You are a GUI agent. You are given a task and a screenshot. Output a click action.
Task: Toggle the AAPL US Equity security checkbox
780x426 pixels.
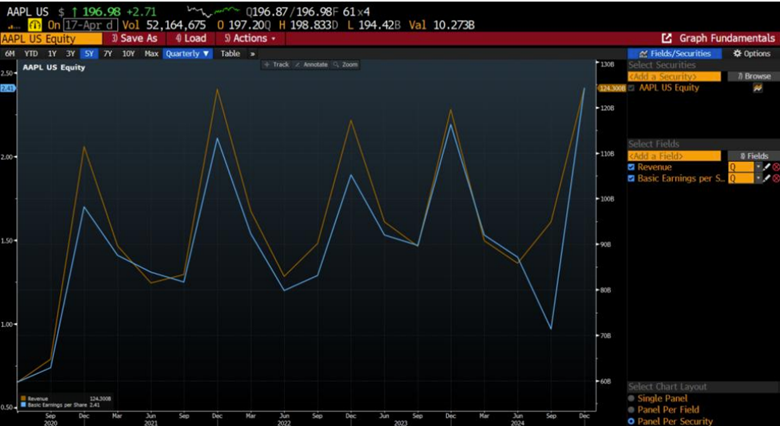pos(631,88)
